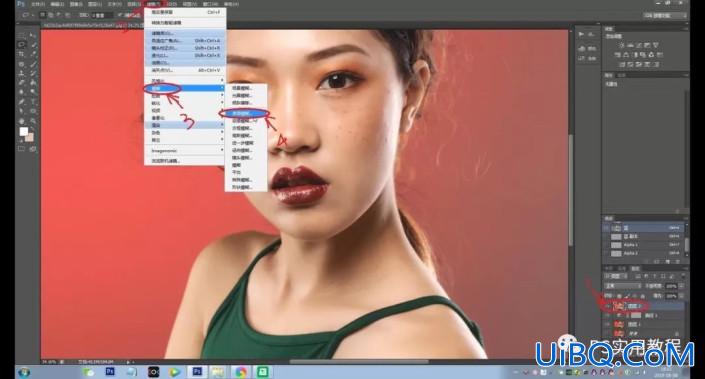Choose 高斯模糊 (Gaussian Blur) in the submenu
Viewport: 705px width, 379px height.
point(246,135)
